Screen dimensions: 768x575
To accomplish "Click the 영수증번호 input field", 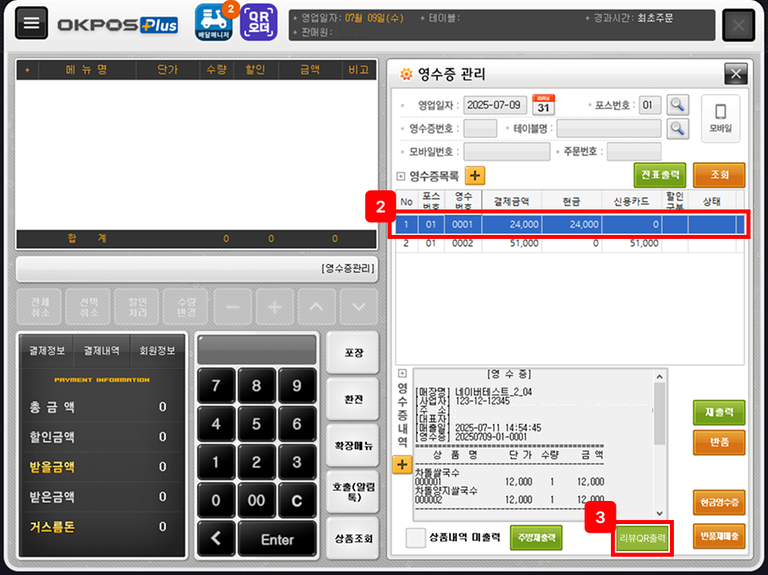I will (x=480, y=128).
